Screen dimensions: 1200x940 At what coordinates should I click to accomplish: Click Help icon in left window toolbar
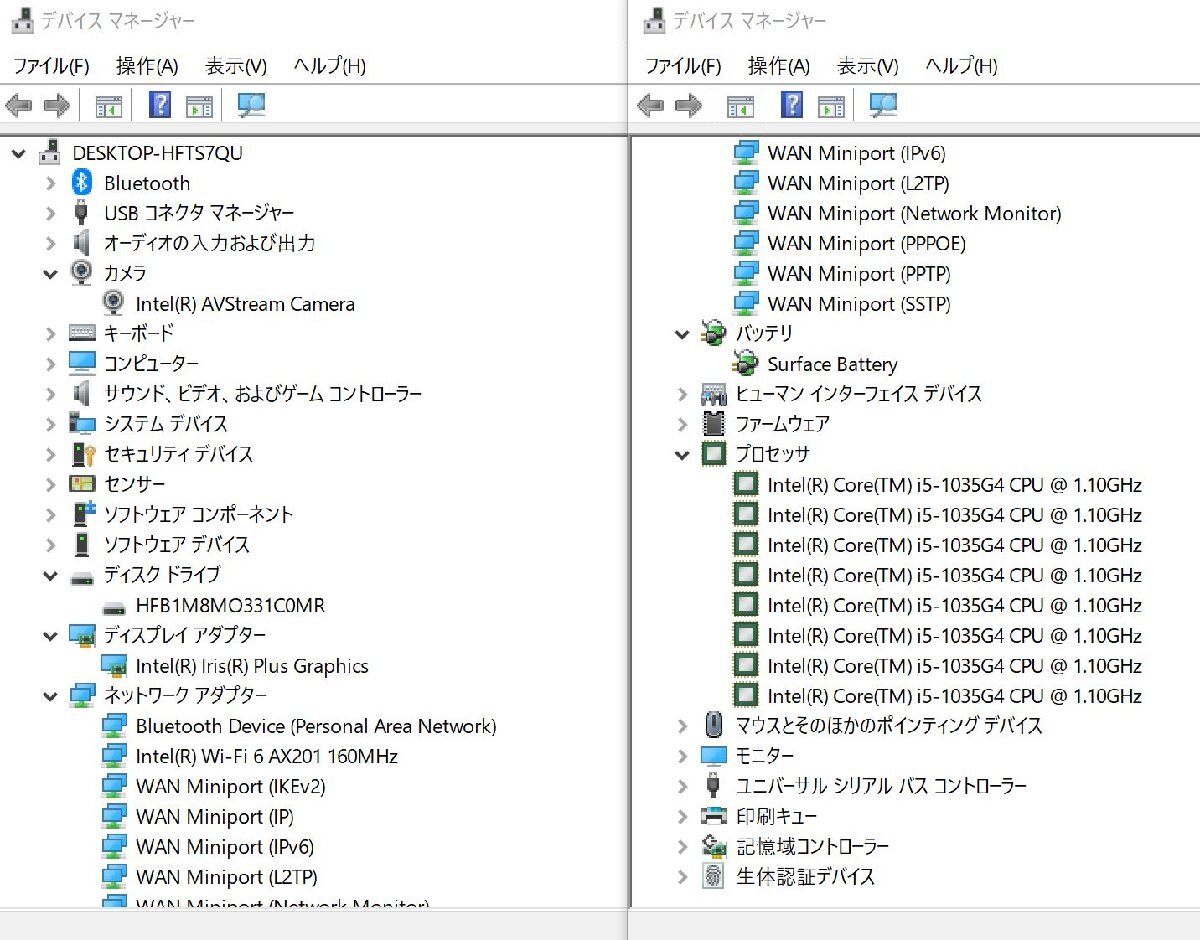tap(160, 105)
